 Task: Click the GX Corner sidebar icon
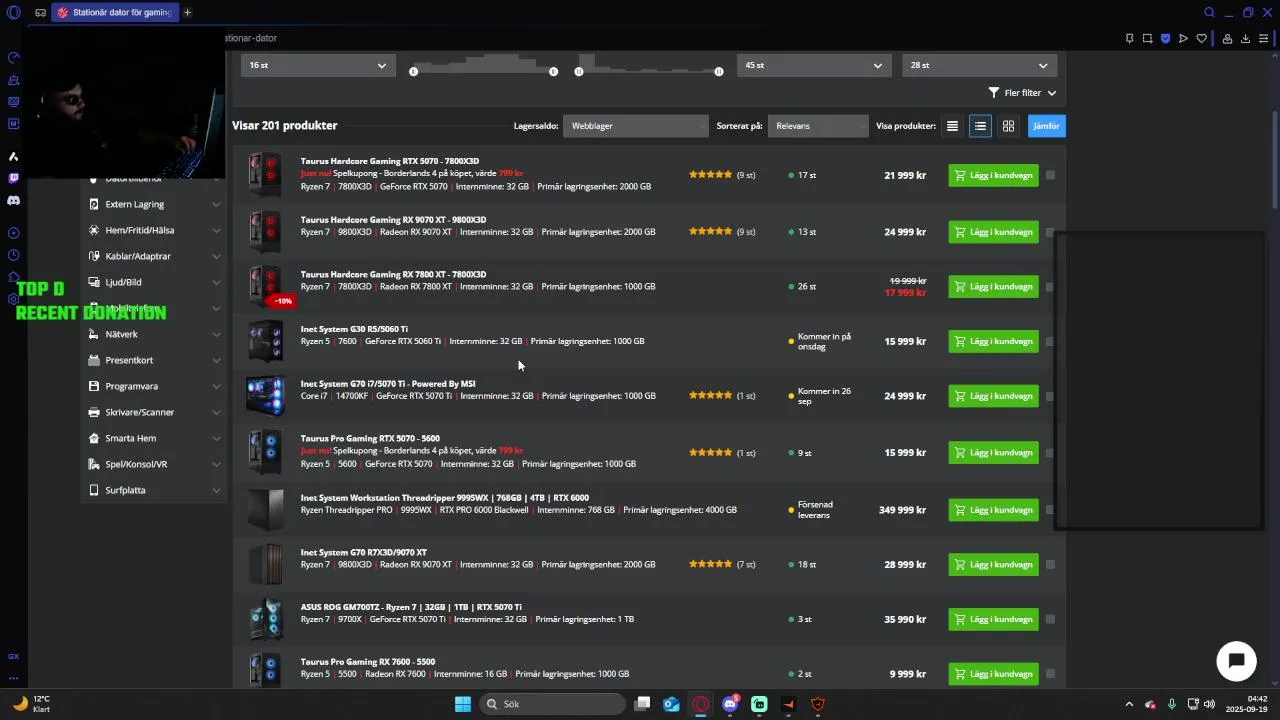point(13,656)
